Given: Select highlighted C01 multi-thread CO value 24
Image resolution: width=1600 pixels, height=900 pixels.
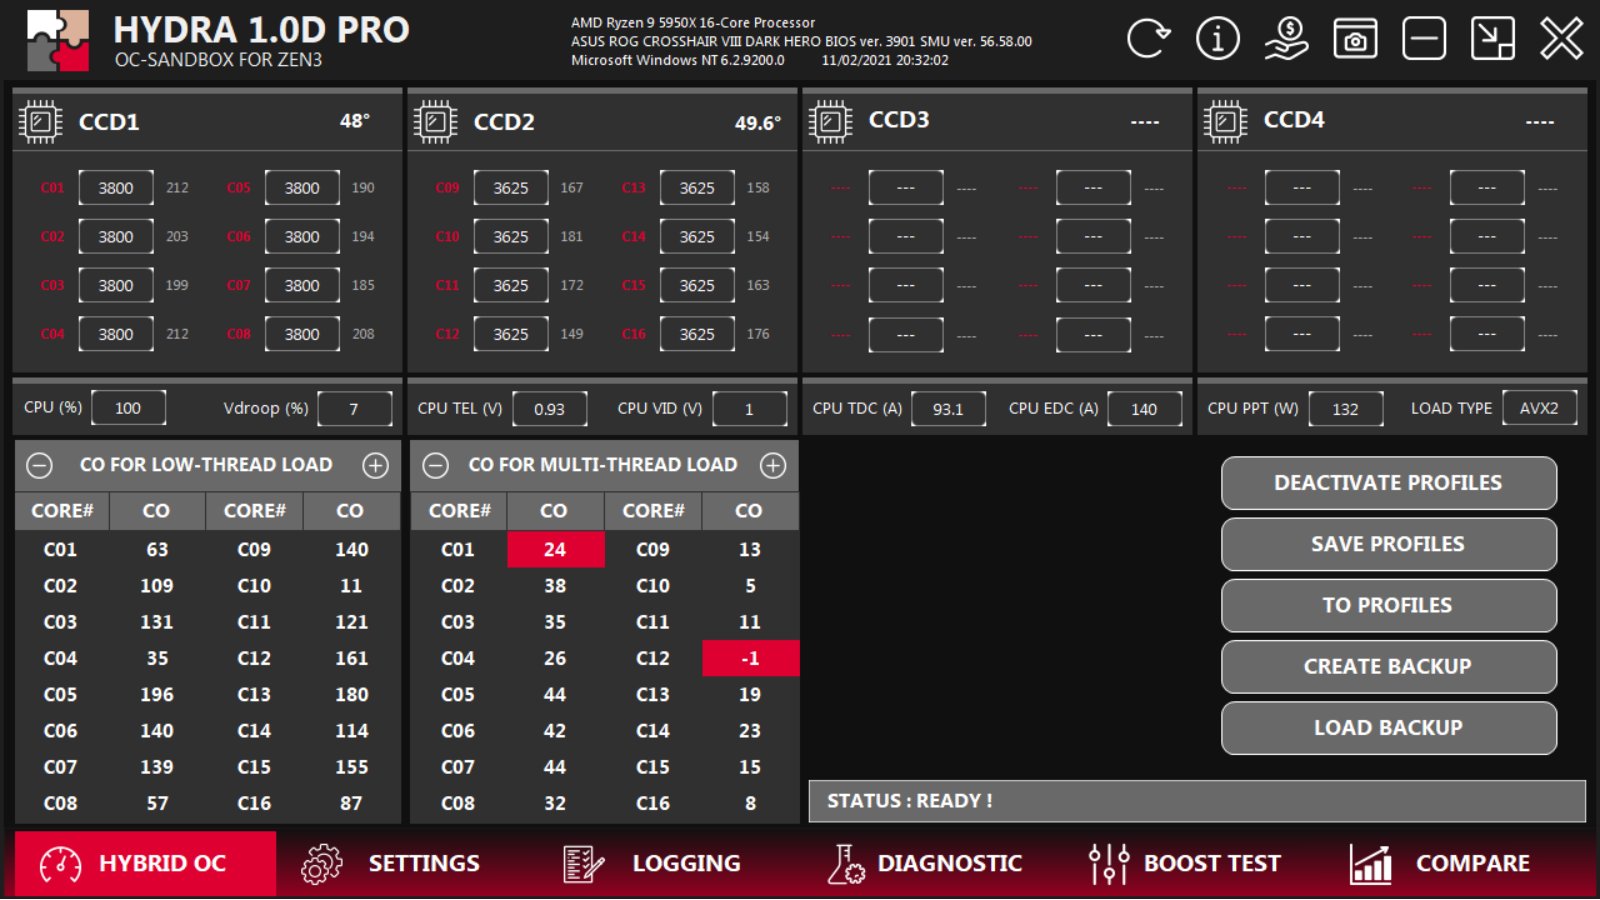Looking at the screenshot, I should 555,549.
